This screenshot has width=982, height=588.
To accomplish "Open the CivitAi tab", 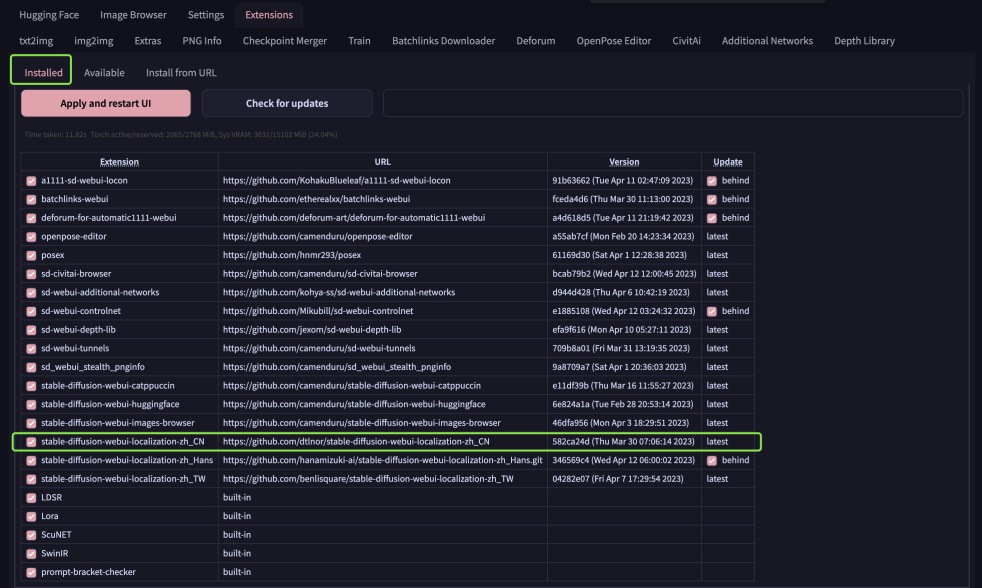I will (686, 41).
